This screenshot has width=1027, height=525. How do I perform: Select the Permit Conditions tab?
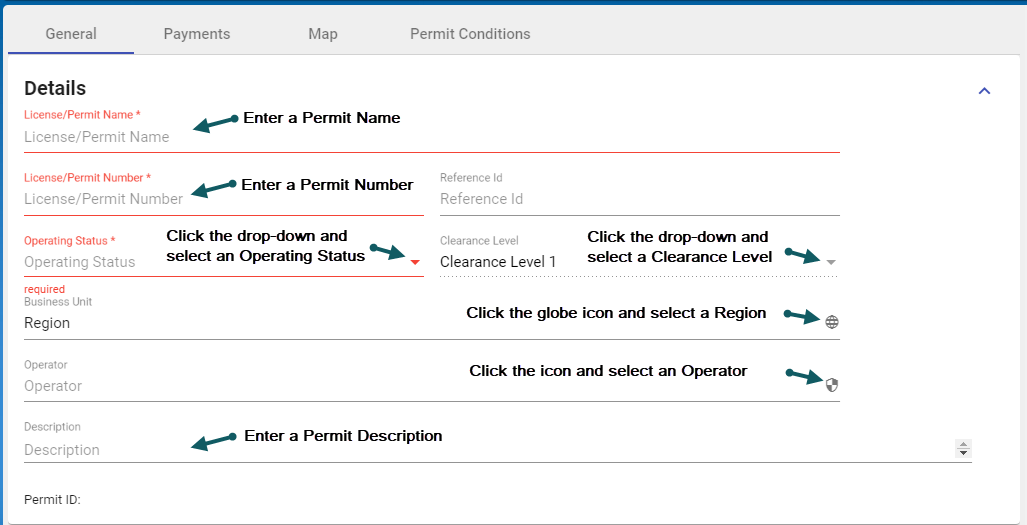(x=470, y=34)
